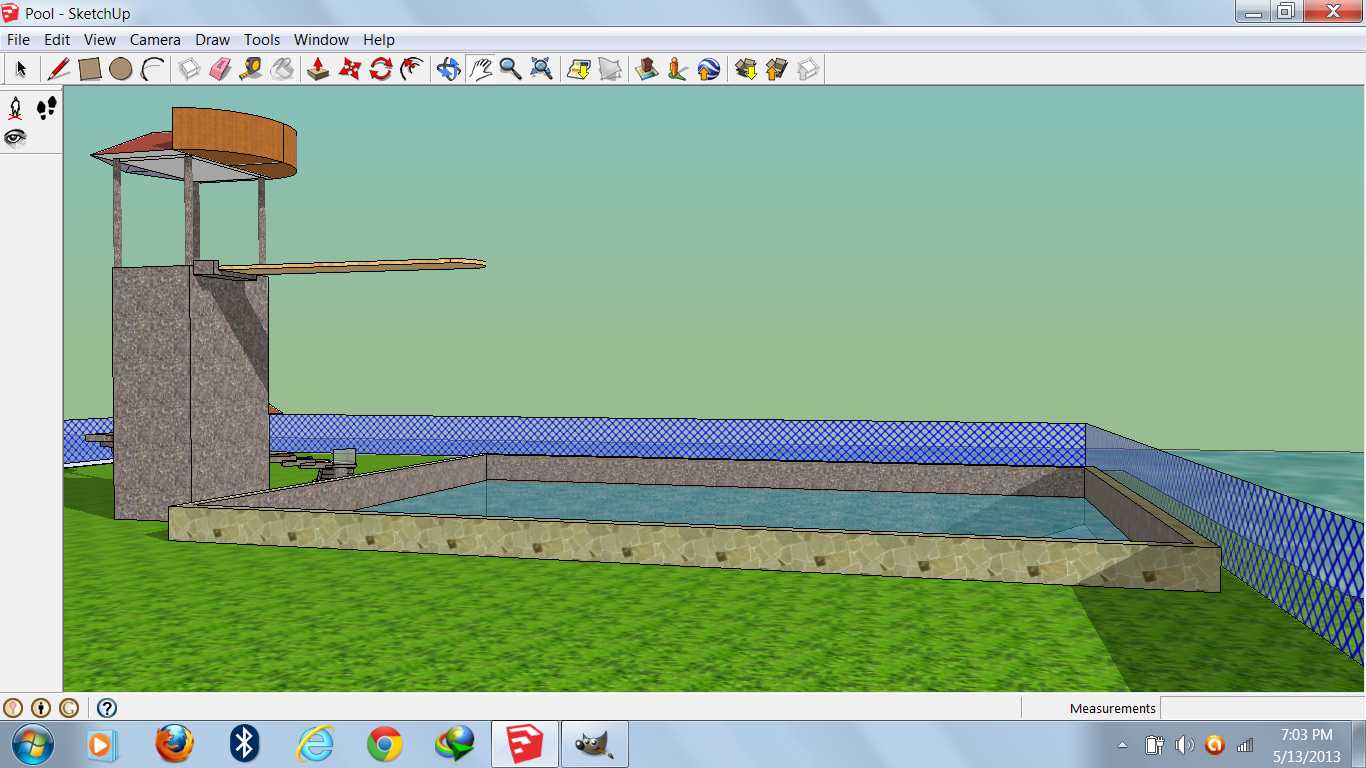This screenshot has height=768, width=1366.
Task: Click the Add New Building icon
Action: click(647, 69)
